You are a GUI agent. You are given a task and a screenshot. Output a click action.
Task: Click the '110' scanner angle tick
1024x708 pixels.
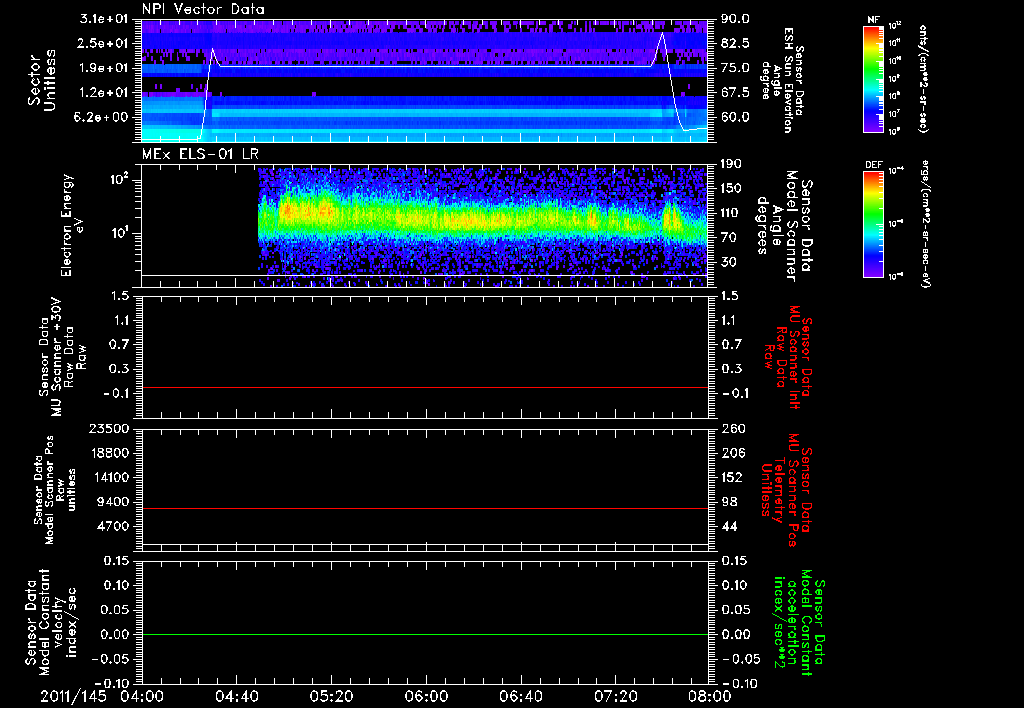click(x=731, y=213)
